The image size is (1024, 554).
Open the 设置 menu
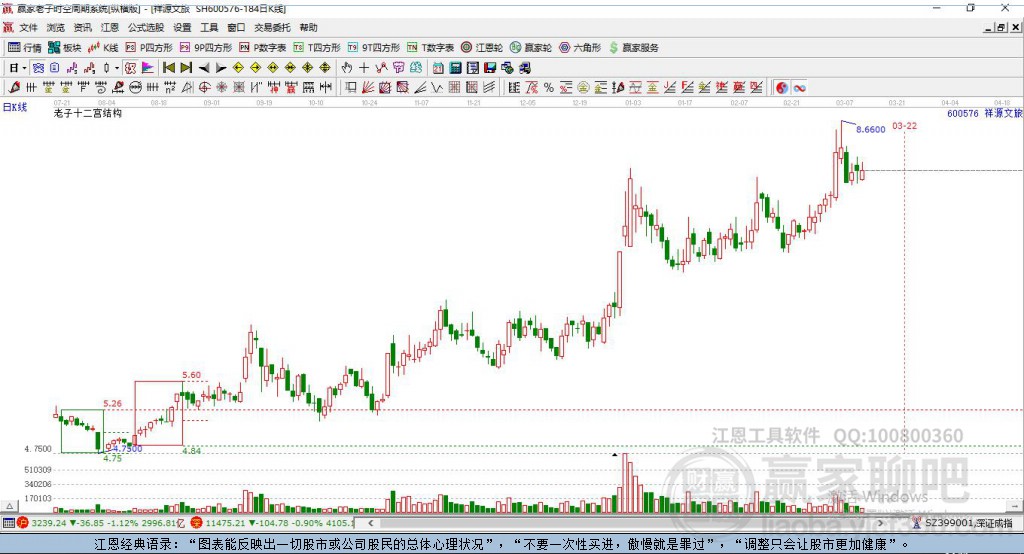[x=182, y=27]
